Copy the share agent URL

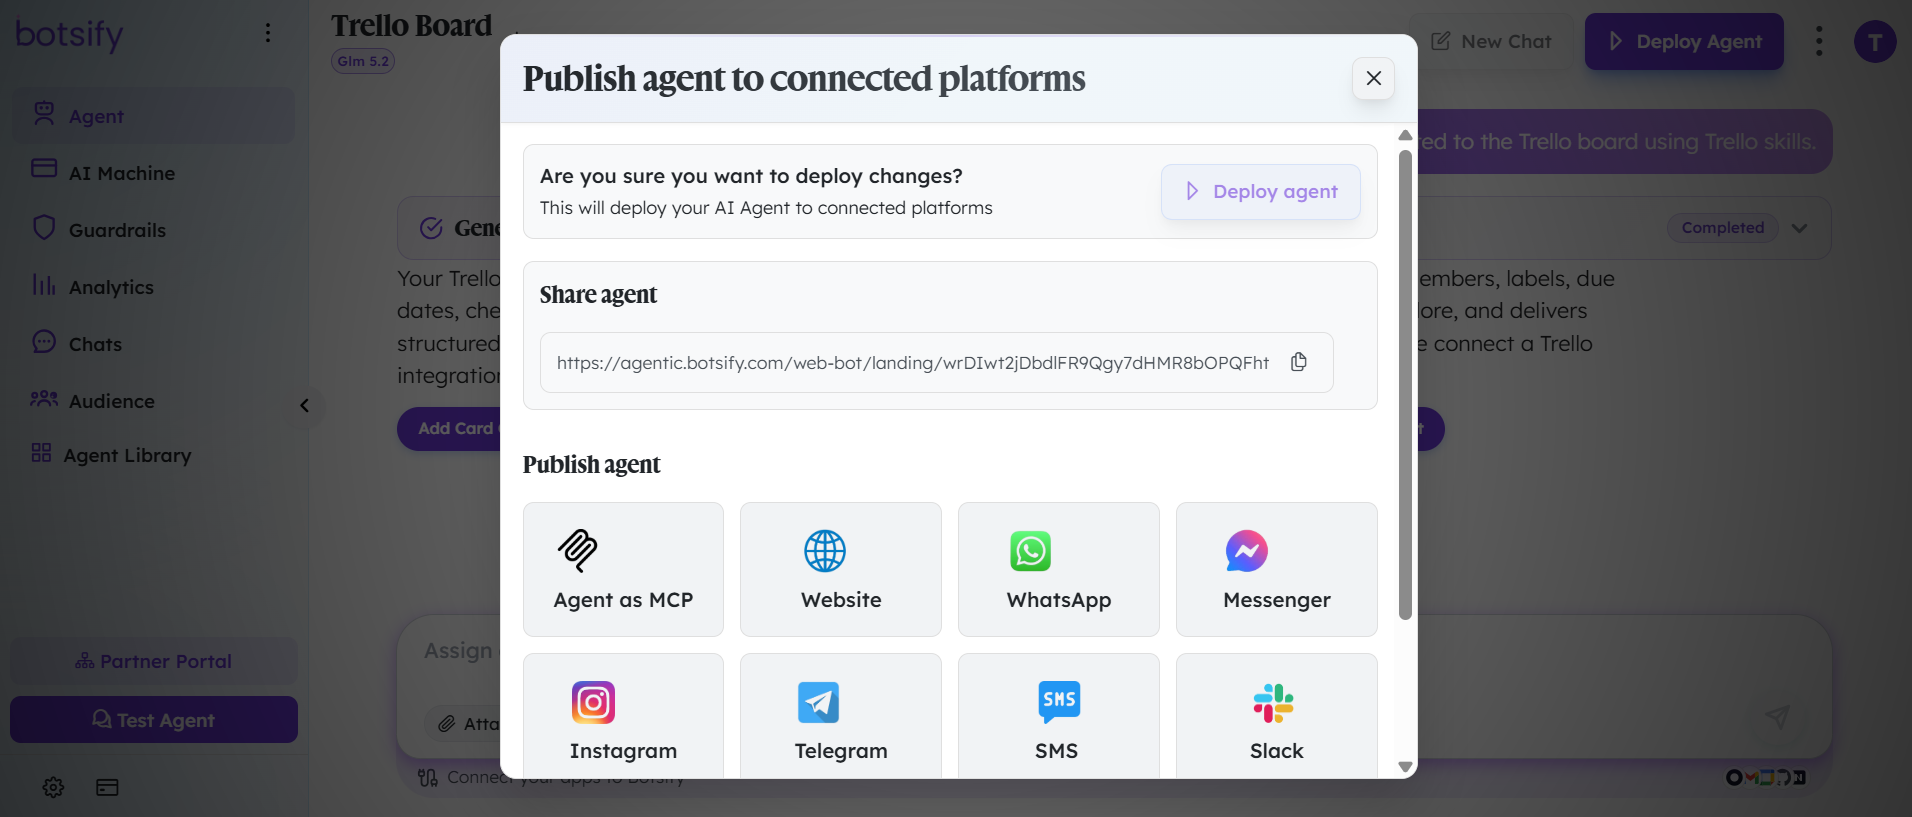tap(1298, 362)
